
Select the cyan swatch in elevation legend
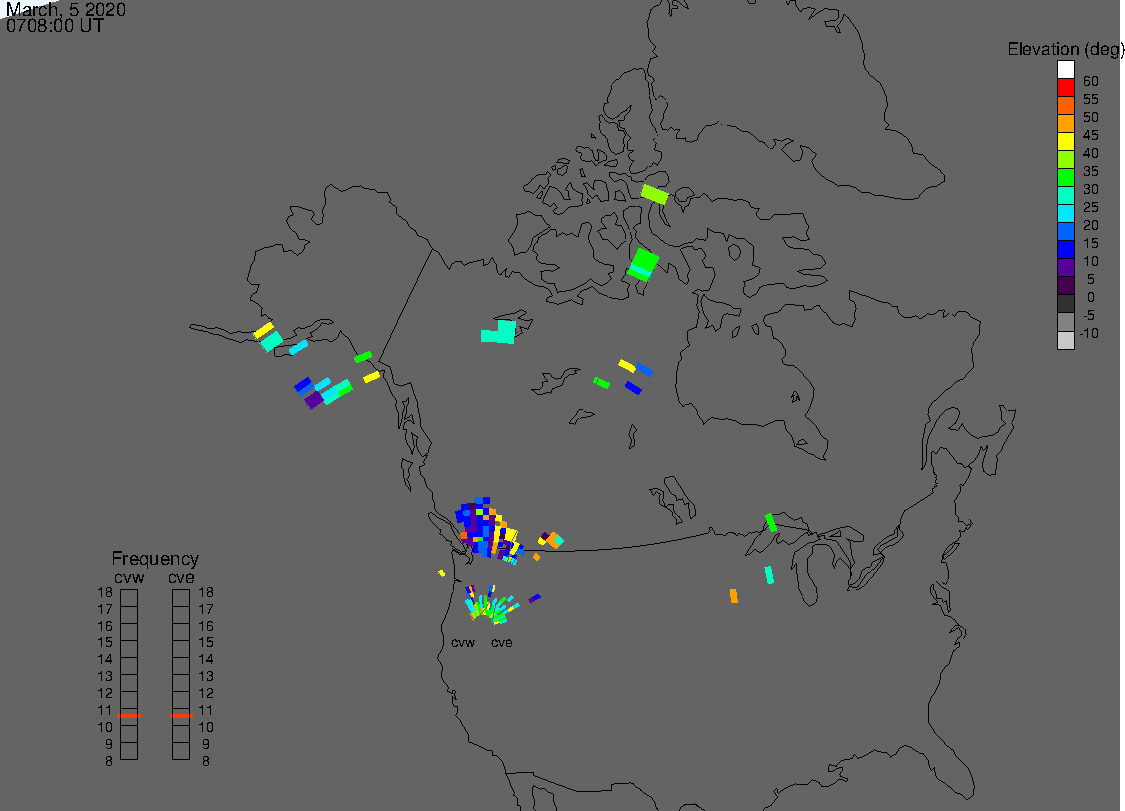pyautogui.click(x=1065, y=213)
